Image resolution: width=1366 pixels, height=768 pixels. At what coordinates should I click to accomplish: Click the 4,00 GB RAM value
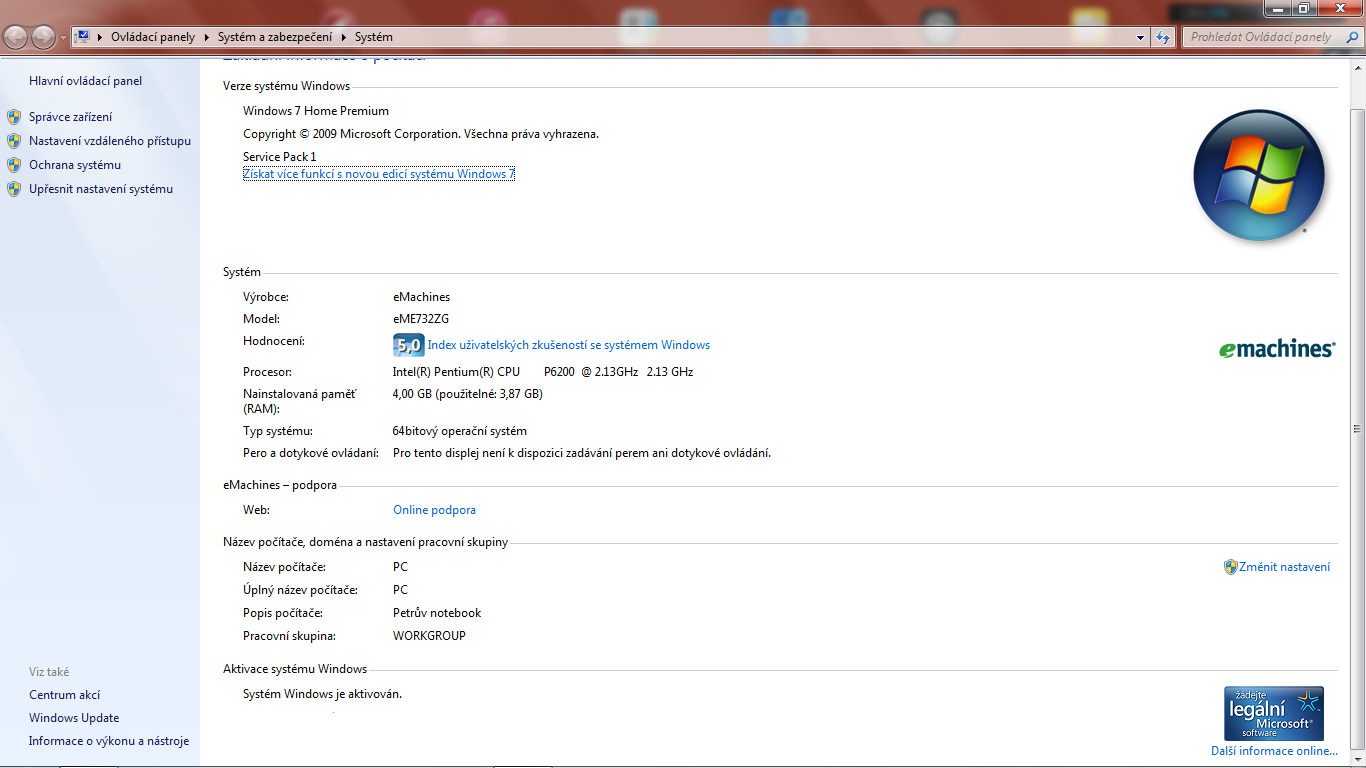[468, 394]
